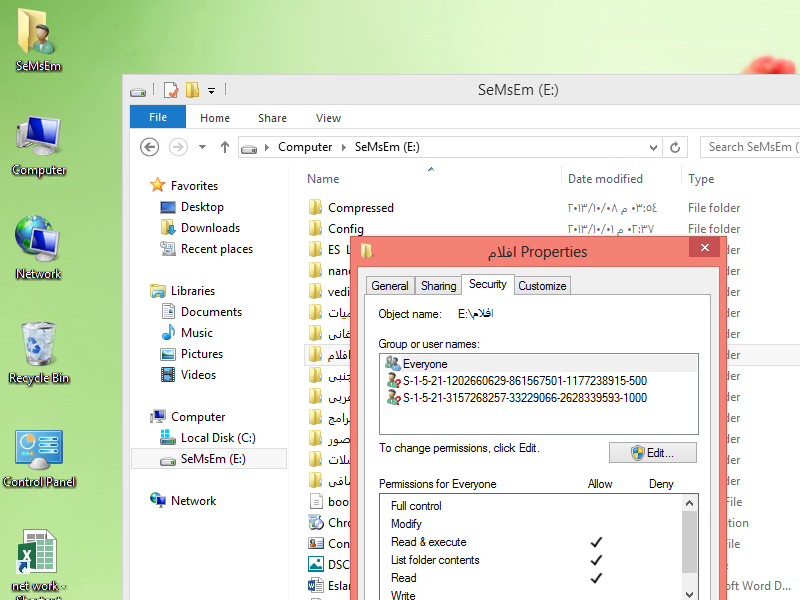
Task: Select the Pictures library
Action: coord(192,354)
